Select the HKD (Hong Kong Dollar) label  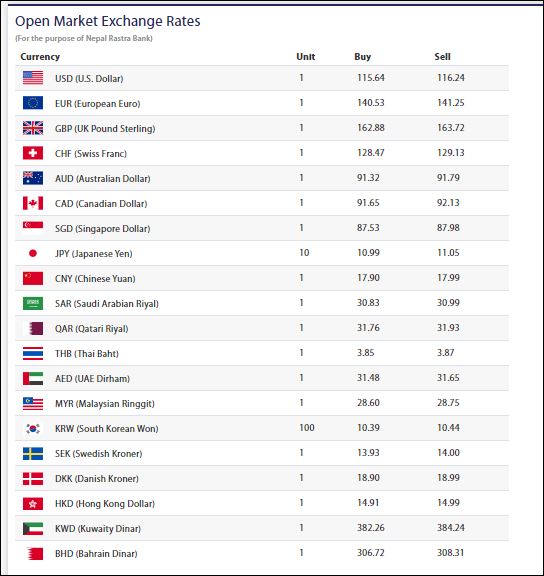[105, 503]
